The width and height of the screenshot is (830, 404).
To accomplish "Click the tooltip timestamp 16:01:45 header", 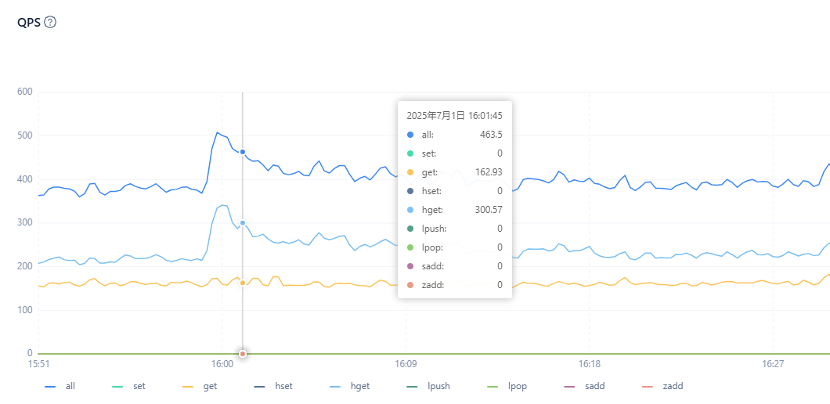I will (454, 115).
